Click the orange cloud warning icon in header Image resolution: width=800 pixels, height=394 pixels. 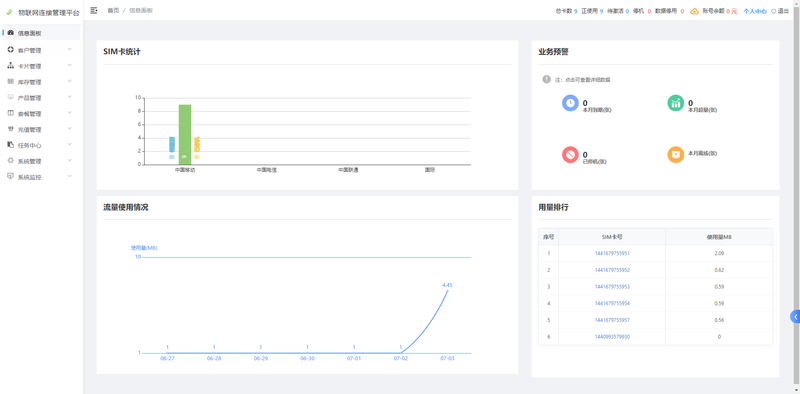click(x=694, y=11)
